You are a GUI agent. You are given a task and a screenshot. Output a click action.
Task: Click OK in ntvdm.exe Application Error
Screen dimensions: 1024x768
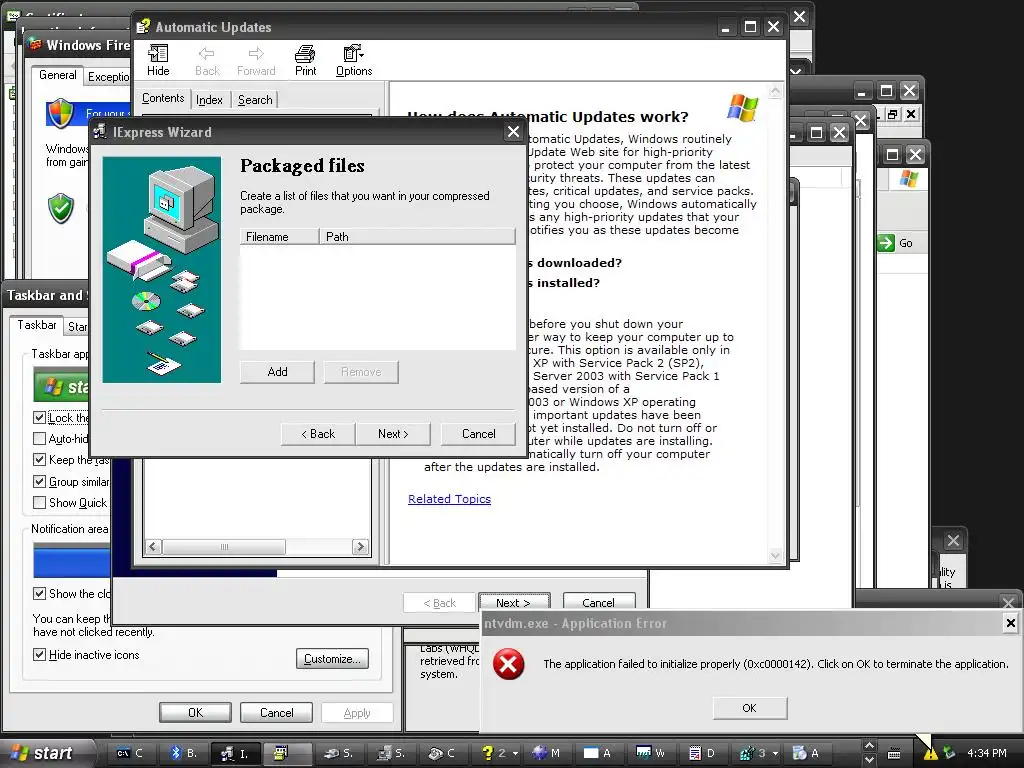pos(750,708)
